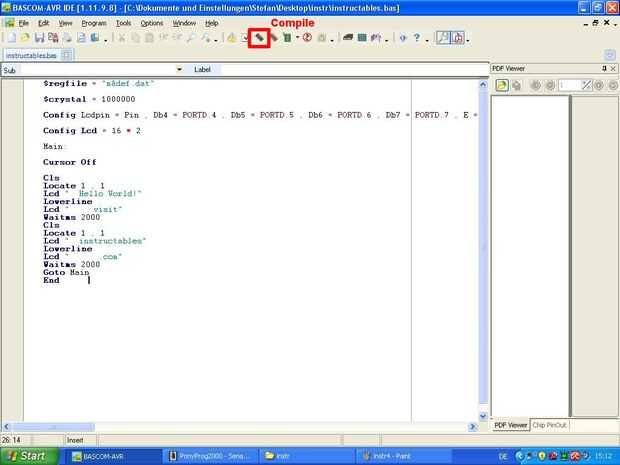
Task: Click the Compile program toolbar icon
Action: point(259,38)
